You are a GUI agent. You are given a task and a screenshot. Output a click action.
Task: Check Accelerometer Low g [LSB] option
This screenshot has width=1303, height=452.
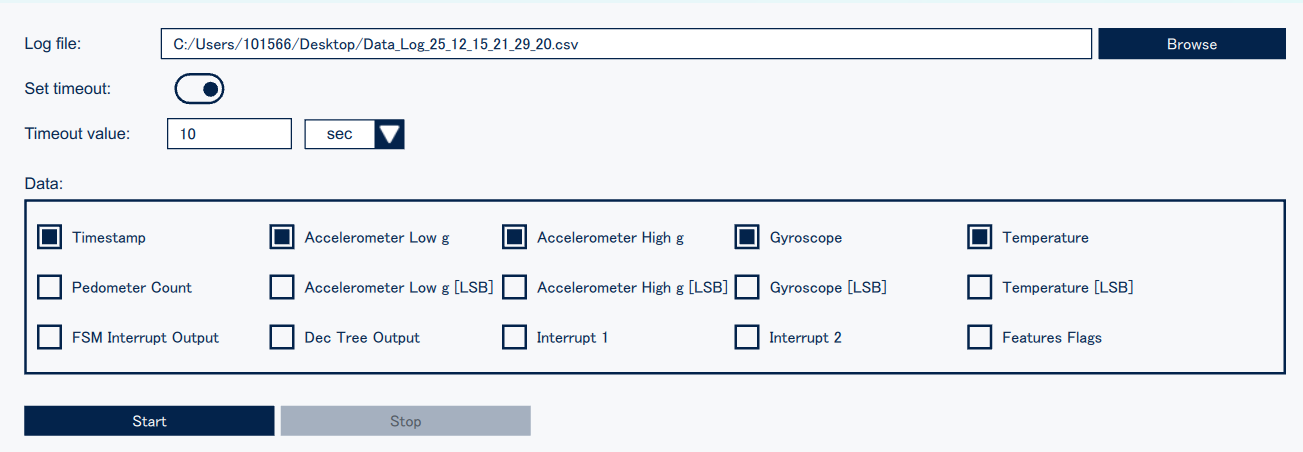tap(282, 288)
